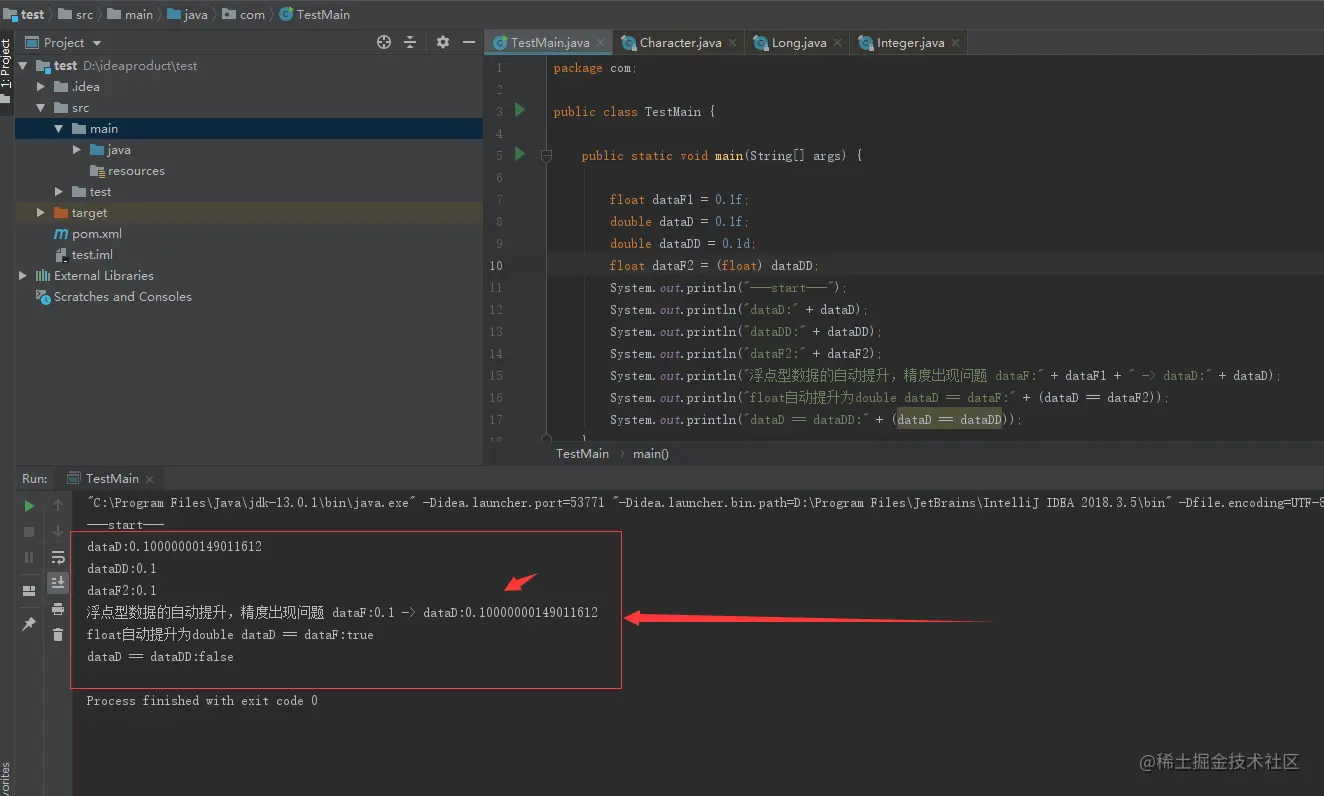This screenshot has height=796, width=1324.
Task: Clear console with trash icon
Action: [x=58, y=633]
